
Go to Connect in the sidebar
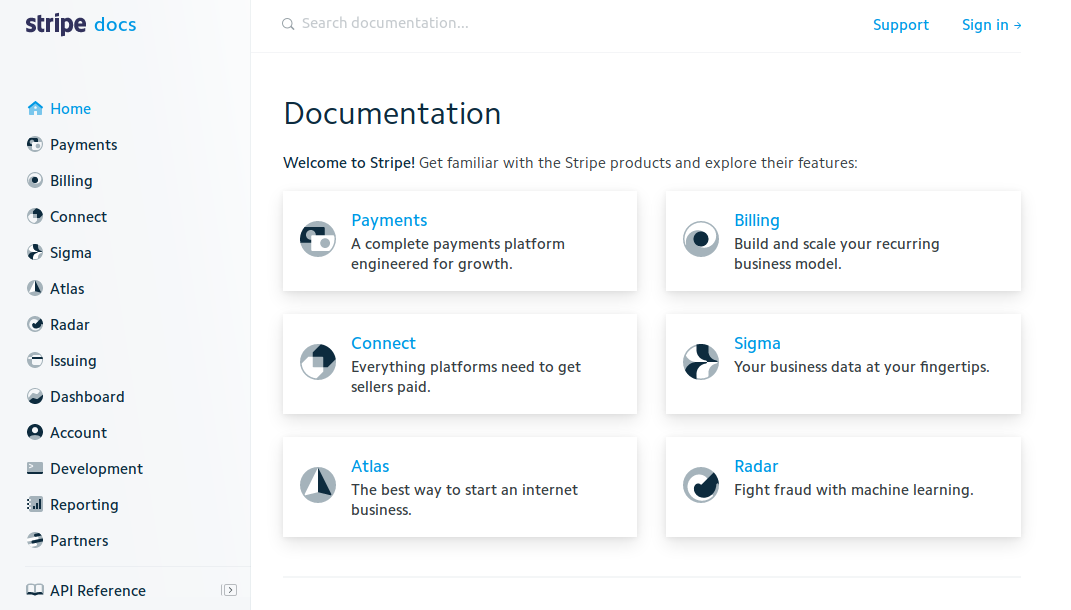click(x=79, y=217)
